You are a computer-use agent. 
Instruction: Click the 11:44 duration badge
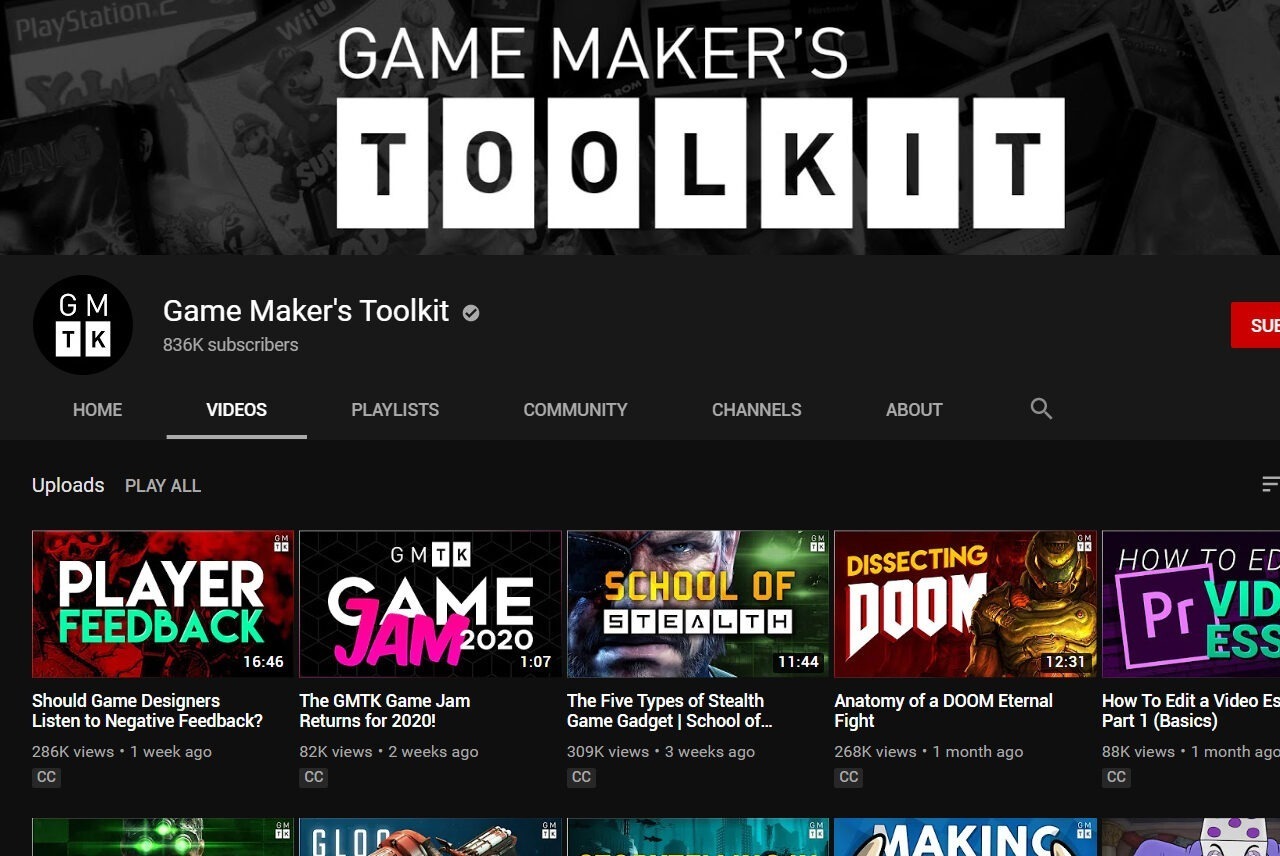pyautogui.click(x=798, y=662)
